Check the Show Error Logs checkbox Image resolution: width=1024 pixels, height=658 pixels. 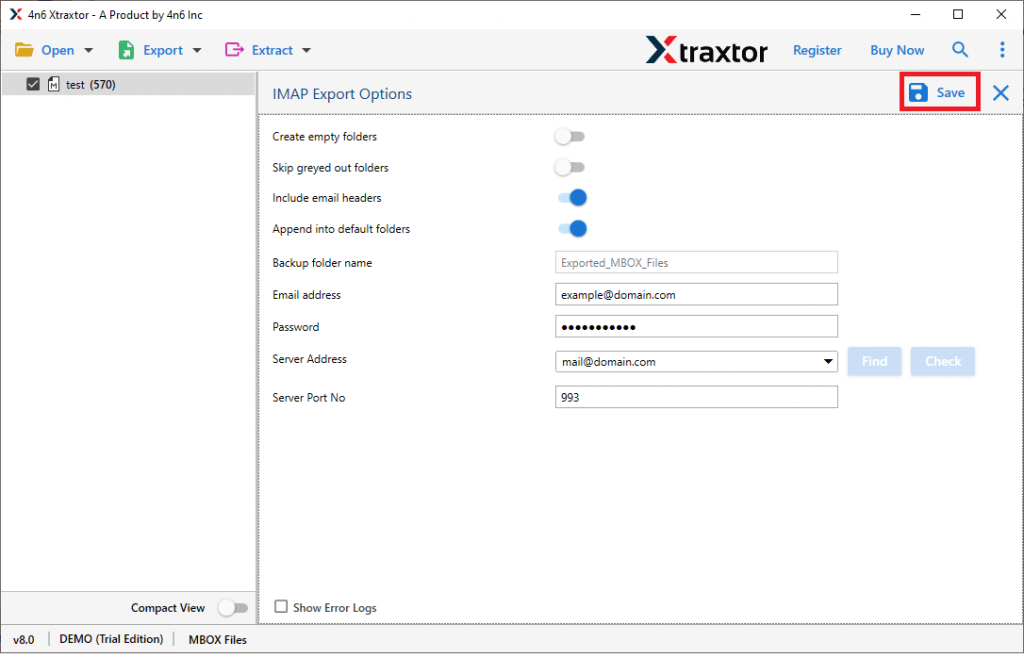(x=281, y=607)
